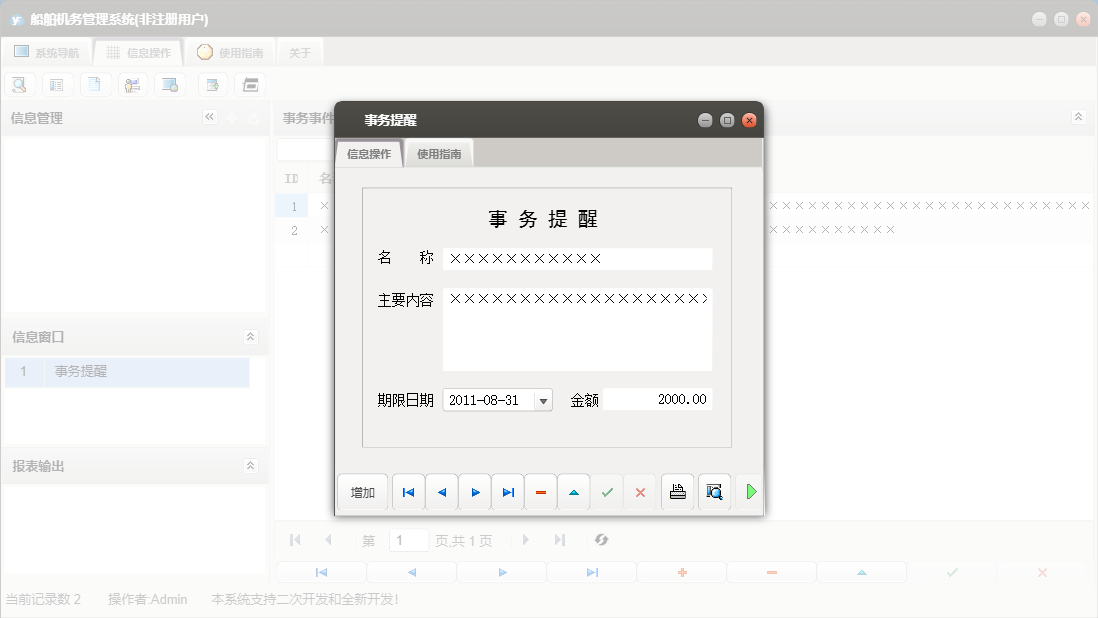The height and width of the screenshot is (618, 1098).
Task: Confirm changes with the green check icon
Action: point(607,492)
